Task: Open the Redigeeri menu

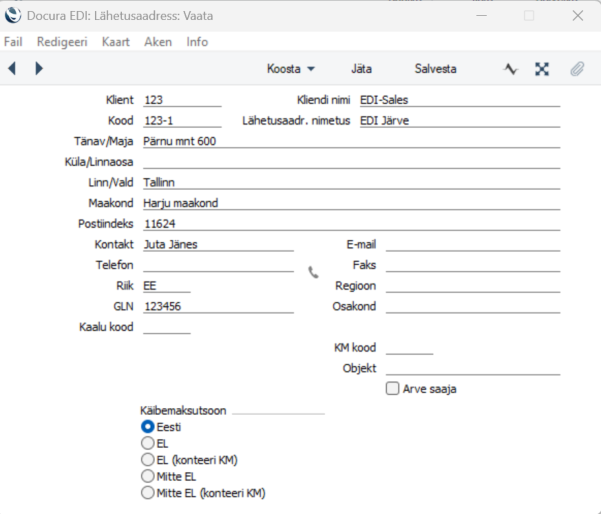Action: click(x=62, y=42)
